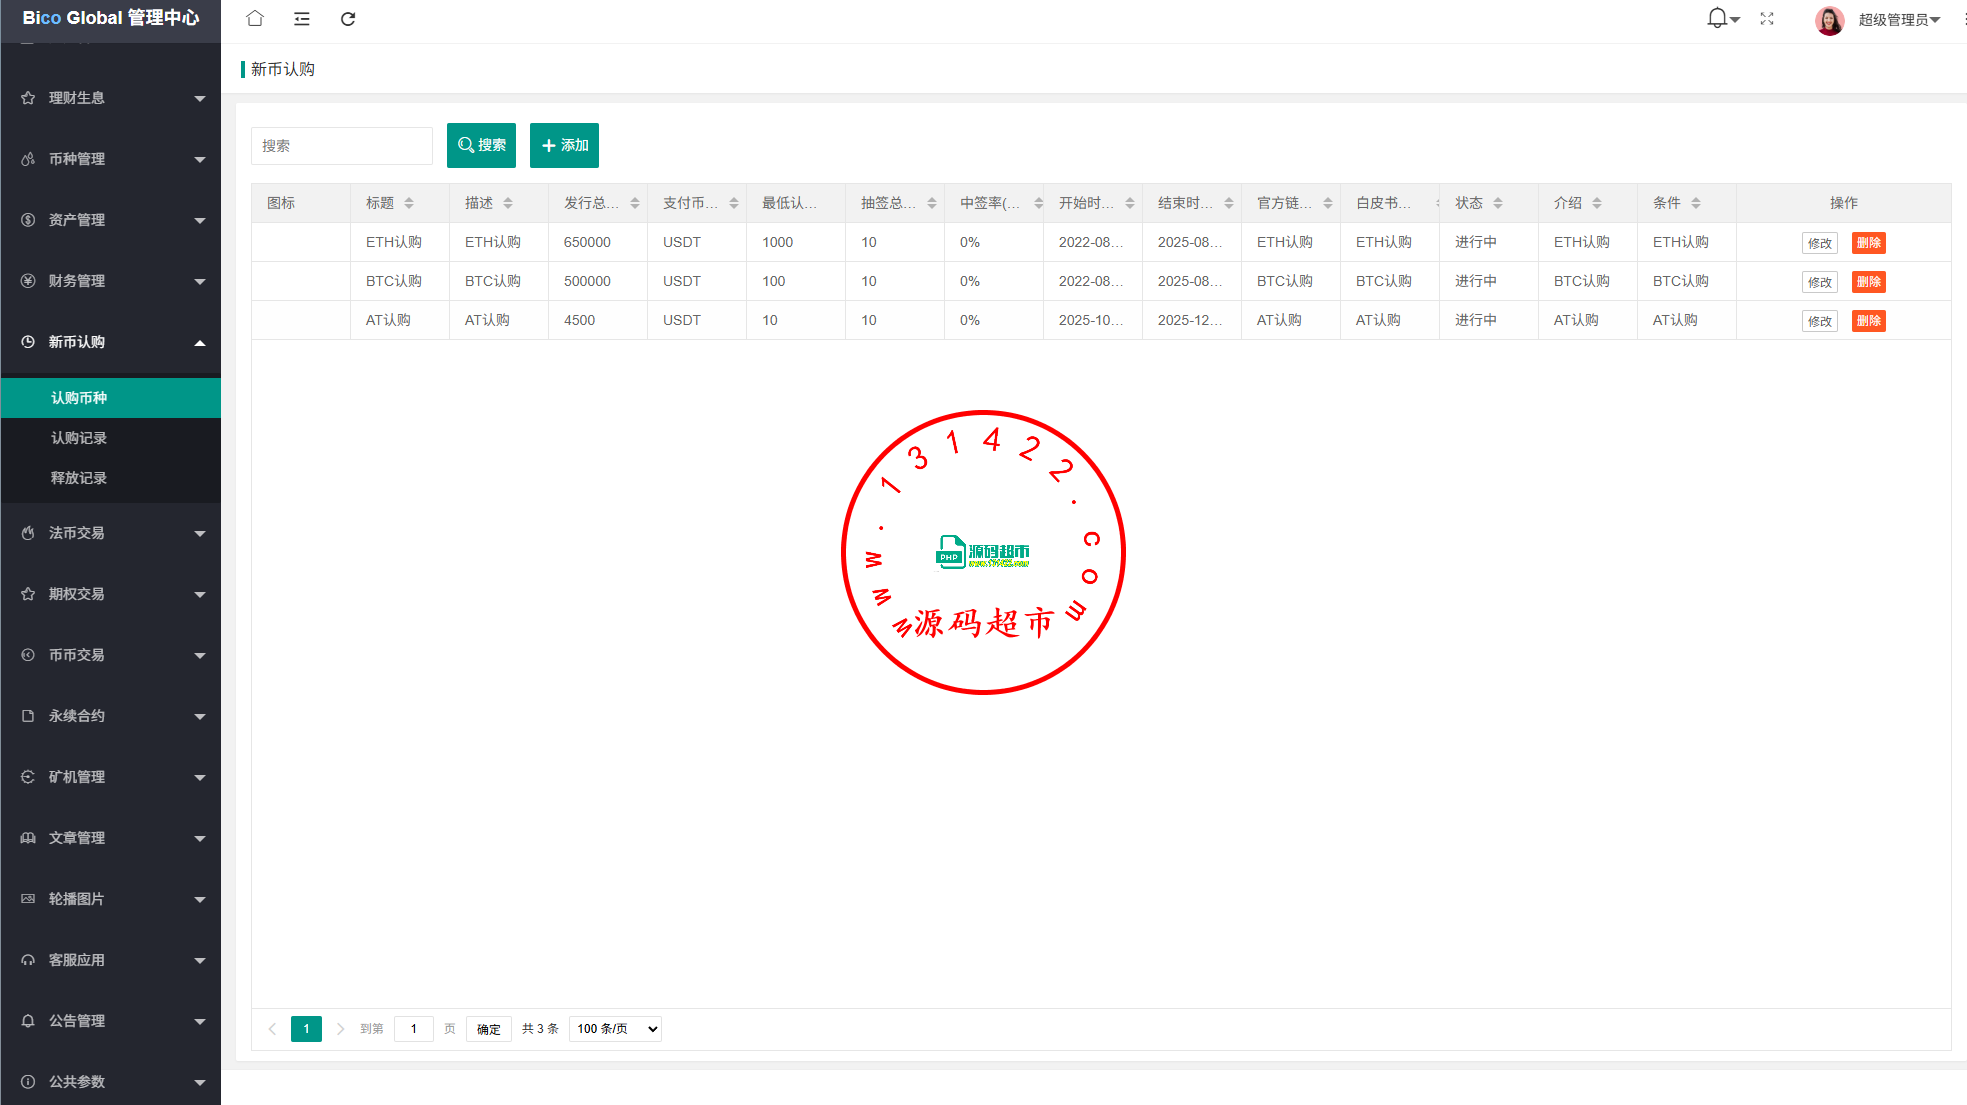Sort by 描述 column arrows
The width and height of the screenshot is (1967, 1105).
pos(508,203)
